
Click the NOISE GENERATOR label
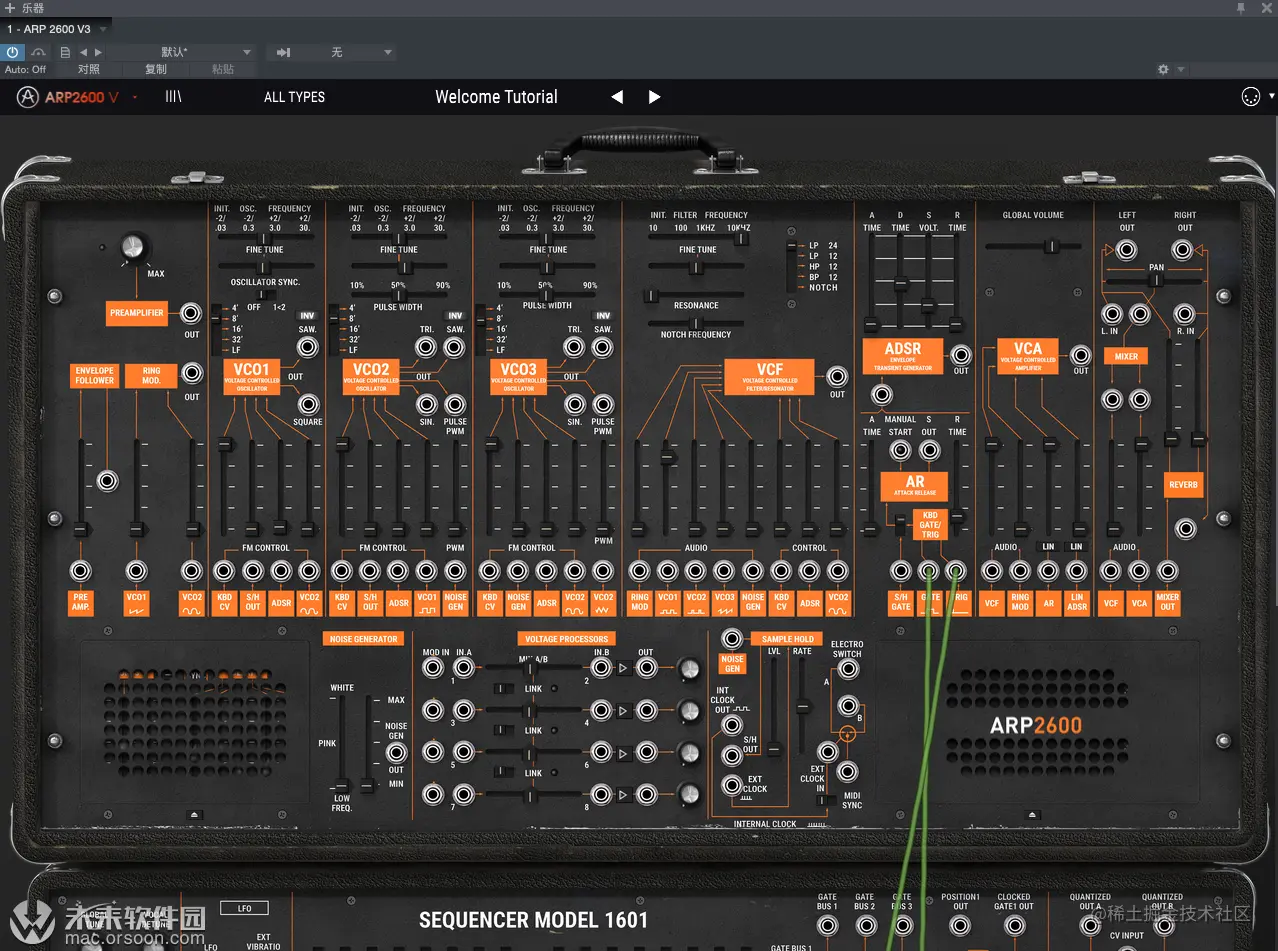[x=364, y=639]
